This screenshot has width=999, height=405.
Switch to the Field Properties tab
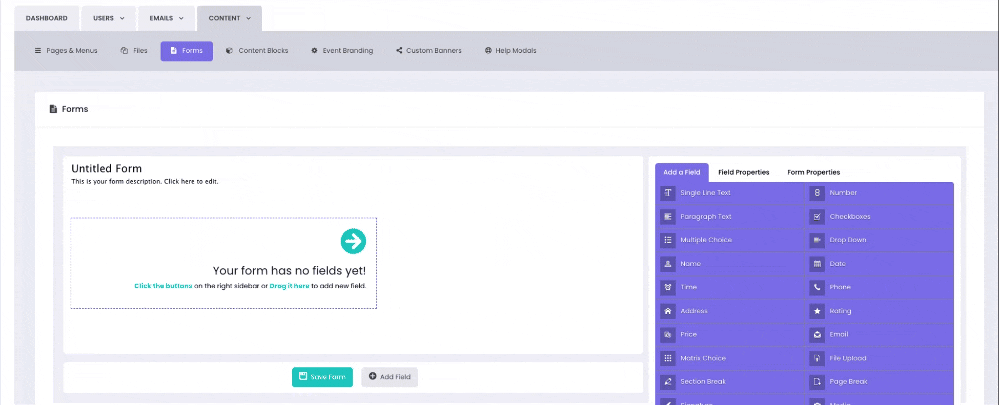(743, 172)
